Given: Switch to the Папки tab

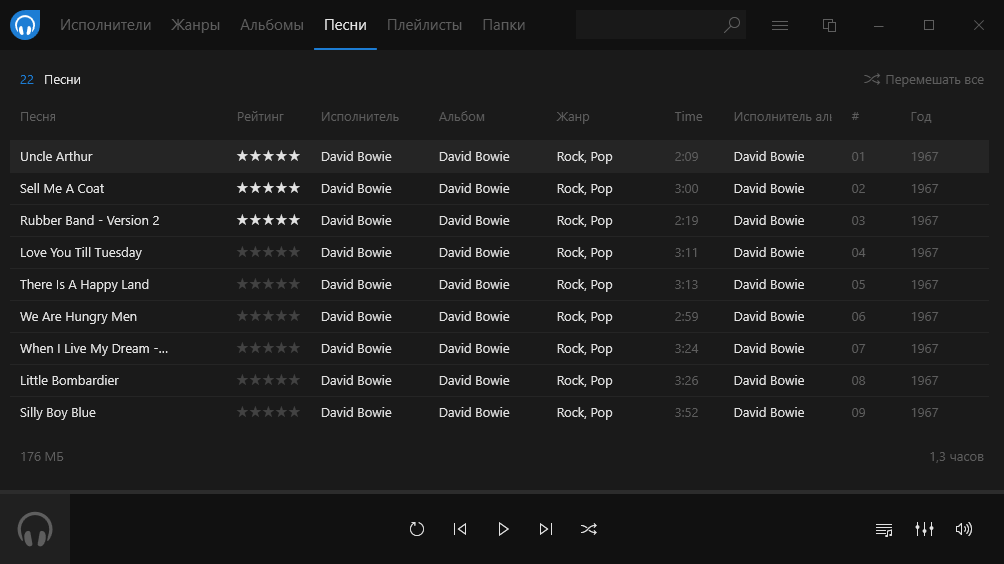Looking at the screenshot, I should (503, 25).
